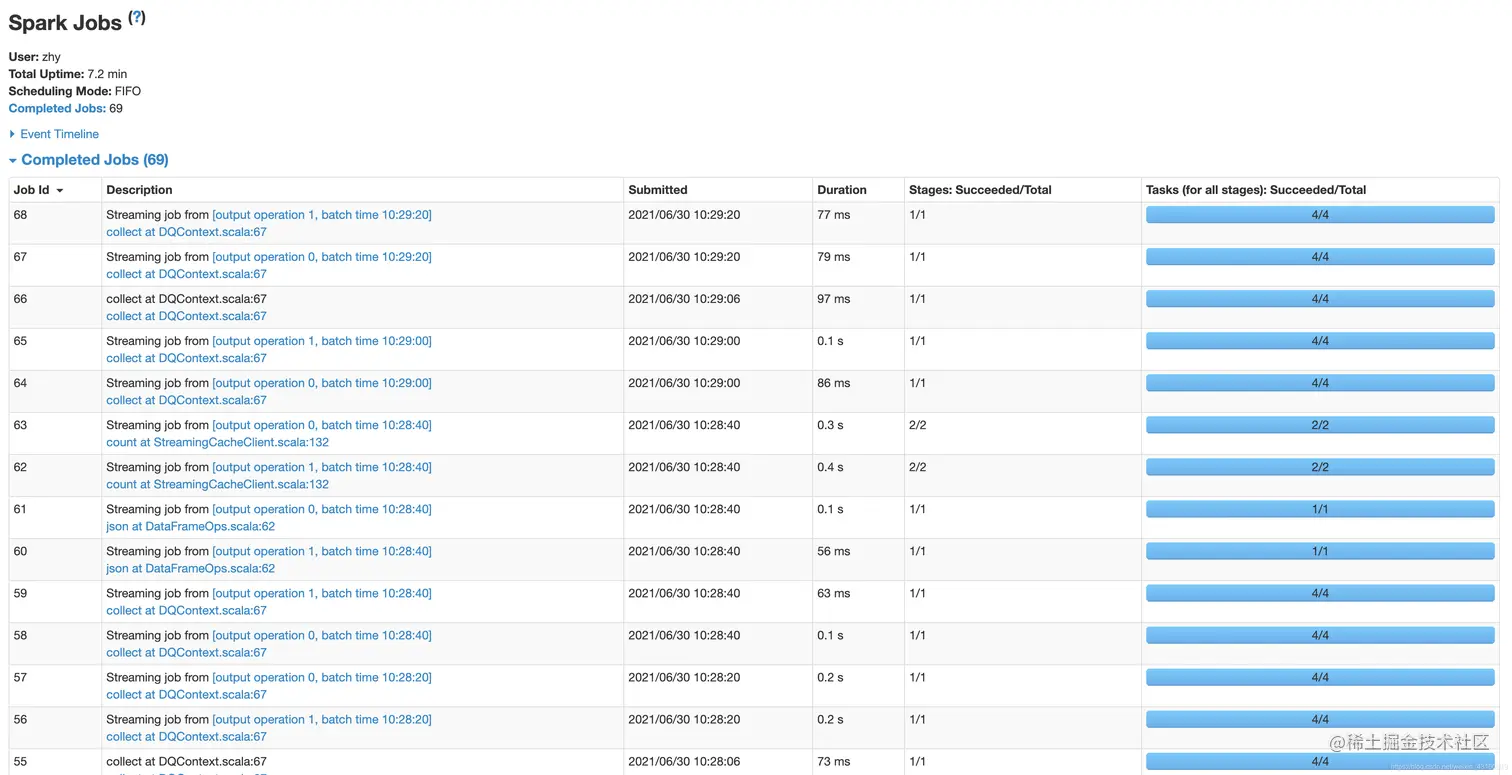1512x775 pixels.
Task: Select the Total Uptime 7.2 min text
Action: pyautogui.click(x=68, y=74)
